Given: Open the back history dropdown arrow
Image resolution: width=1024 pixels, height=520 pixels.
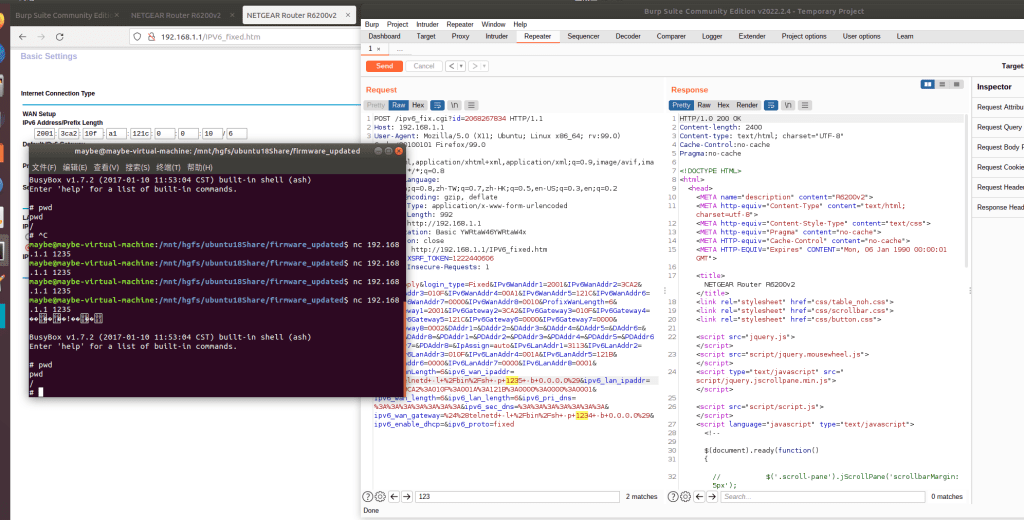Looking at the screenshot, I should pyautogui.click(x=462, y=66).
